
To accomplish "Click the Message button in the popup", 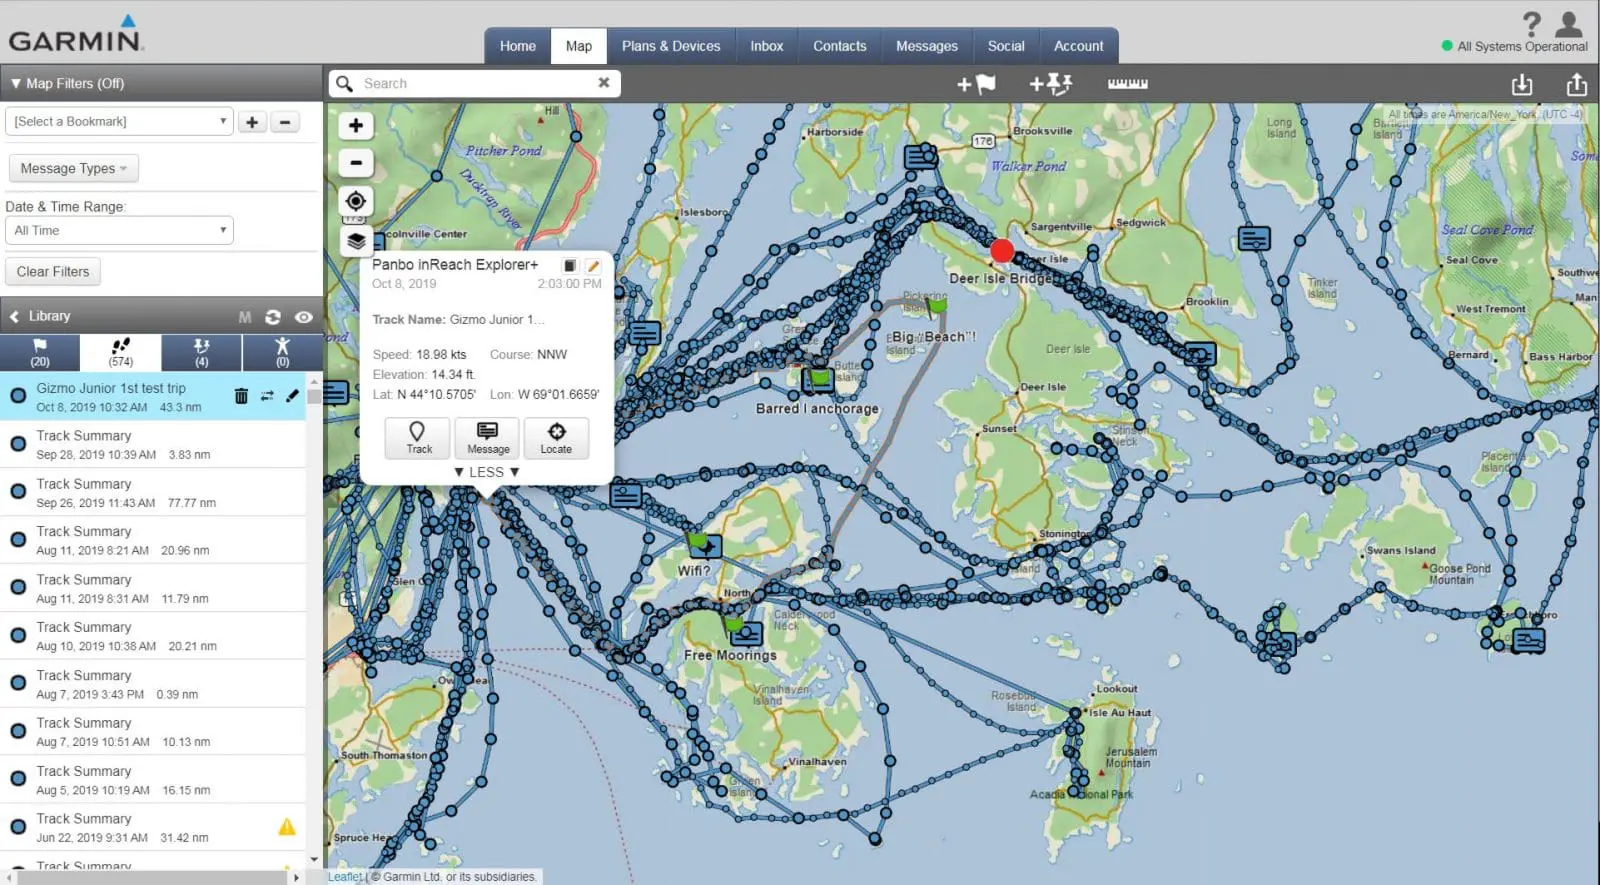I will tap(487, 438).
